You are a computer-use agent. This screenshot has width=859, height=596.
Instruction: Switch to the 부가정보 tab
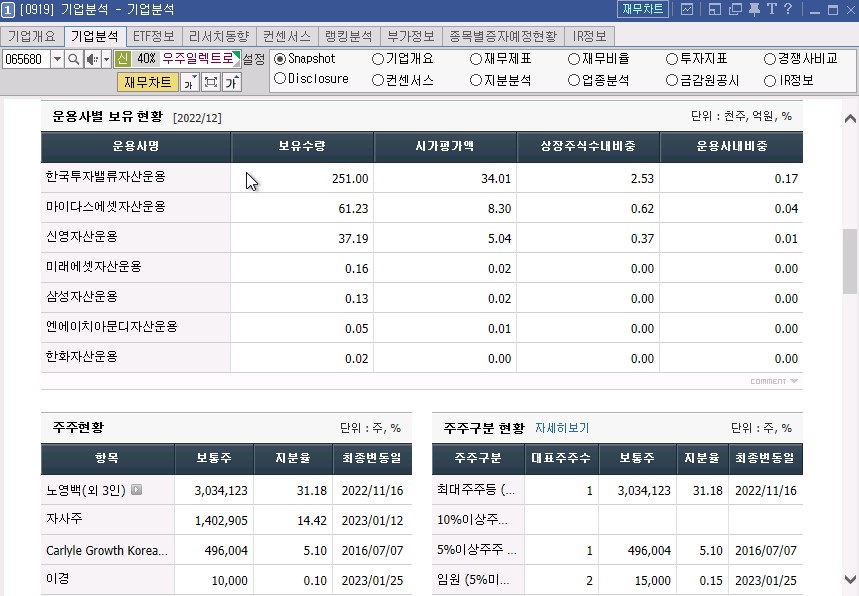pyautogui.click(x=411, y=36)
